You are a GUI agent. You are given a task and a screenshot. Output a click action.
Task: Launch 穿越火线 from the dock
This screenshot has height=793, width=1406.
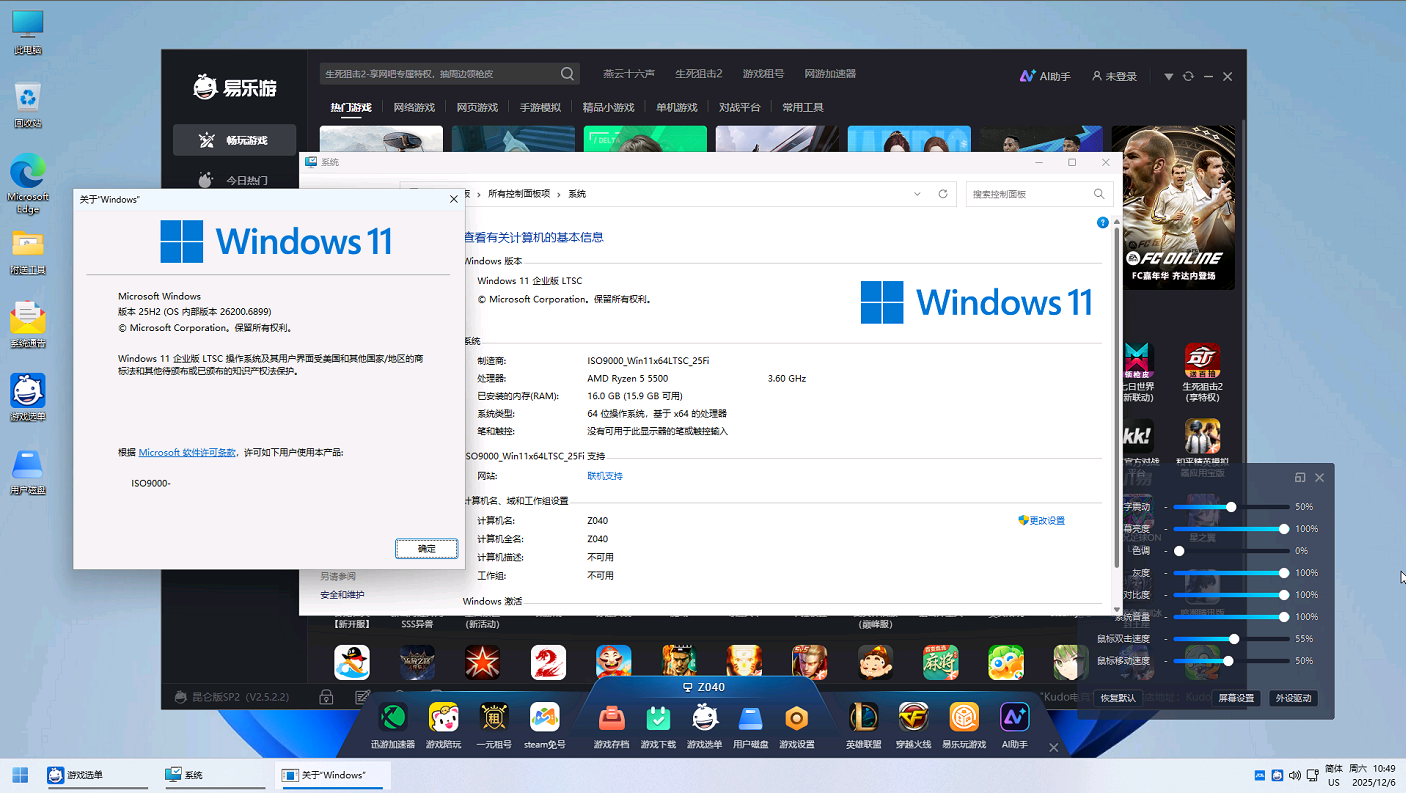pos(913,718)
